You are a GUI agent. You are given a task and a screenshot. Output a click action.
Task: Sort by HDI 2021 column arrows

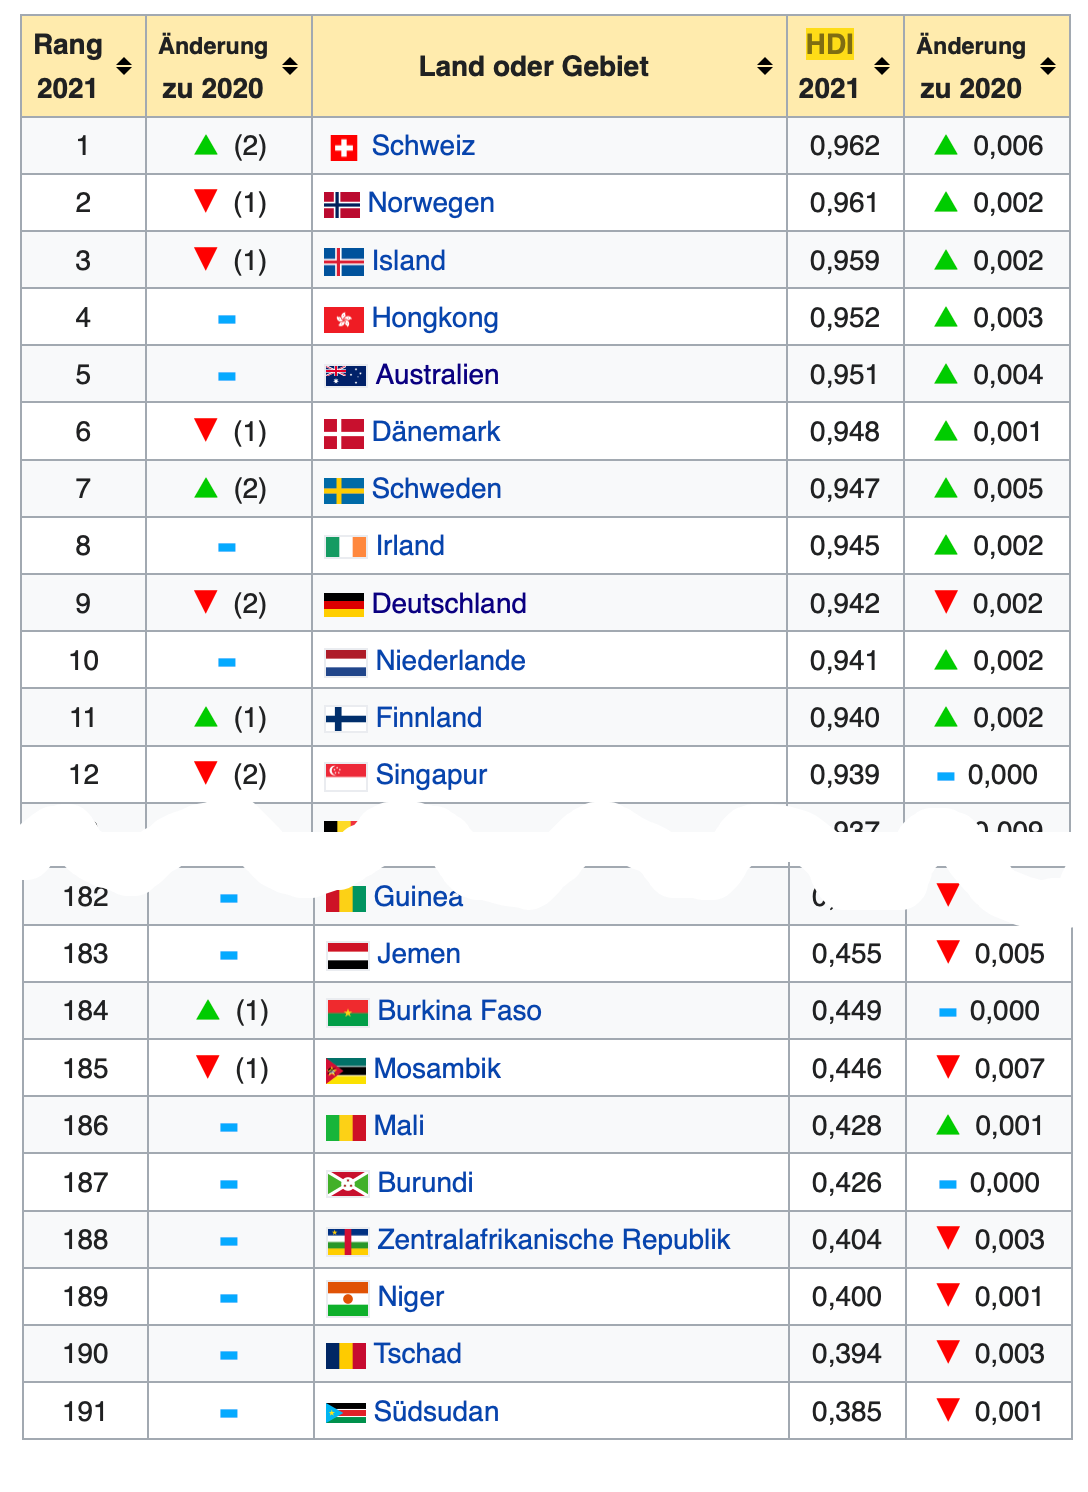(882, 67)
